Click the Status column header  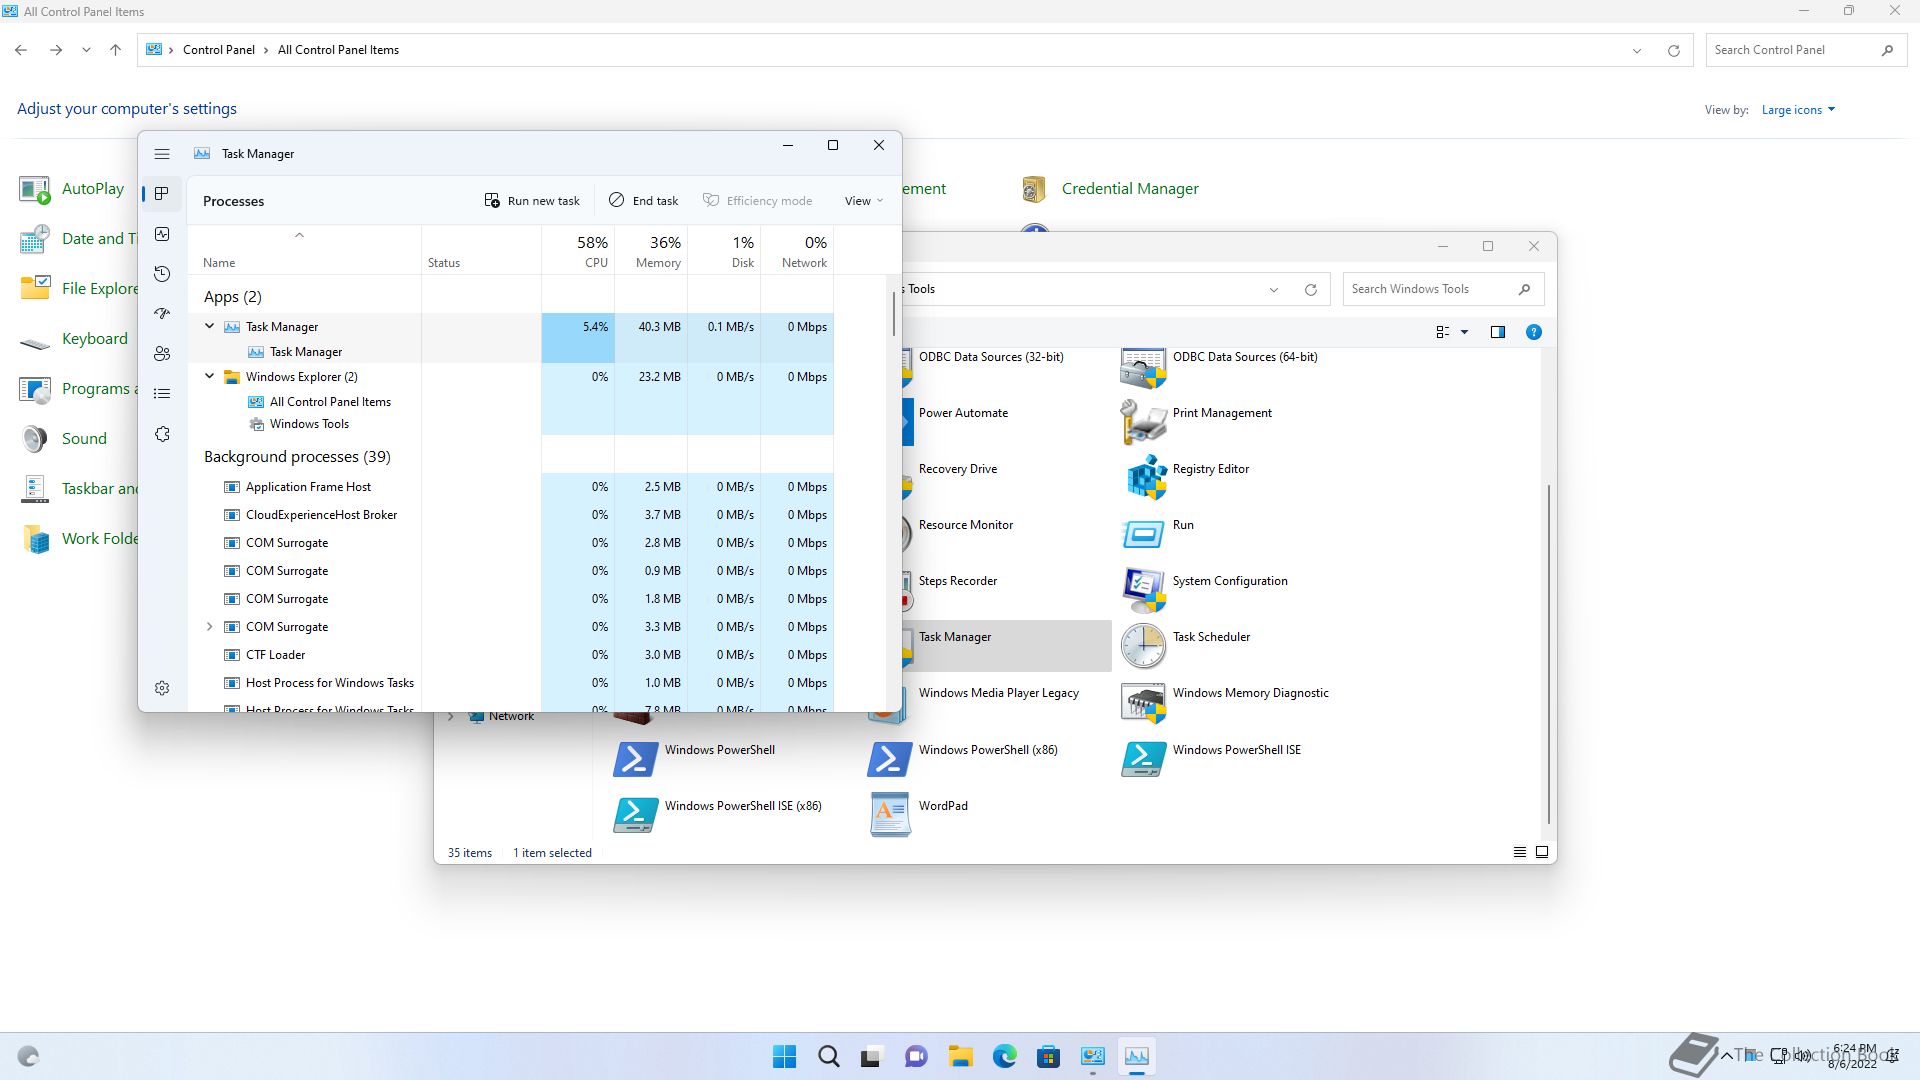[x=481, y=250]
